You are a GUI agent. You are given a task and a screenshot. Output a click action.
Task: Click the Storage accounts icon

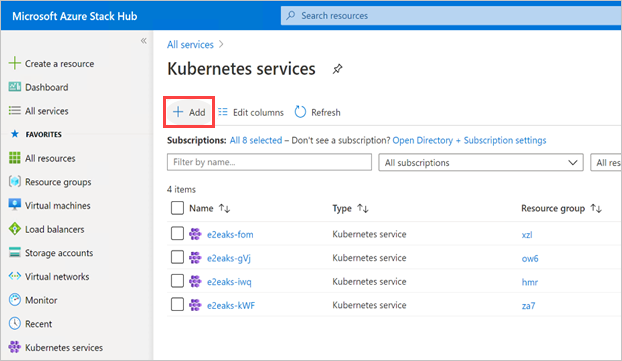[15, 252]
